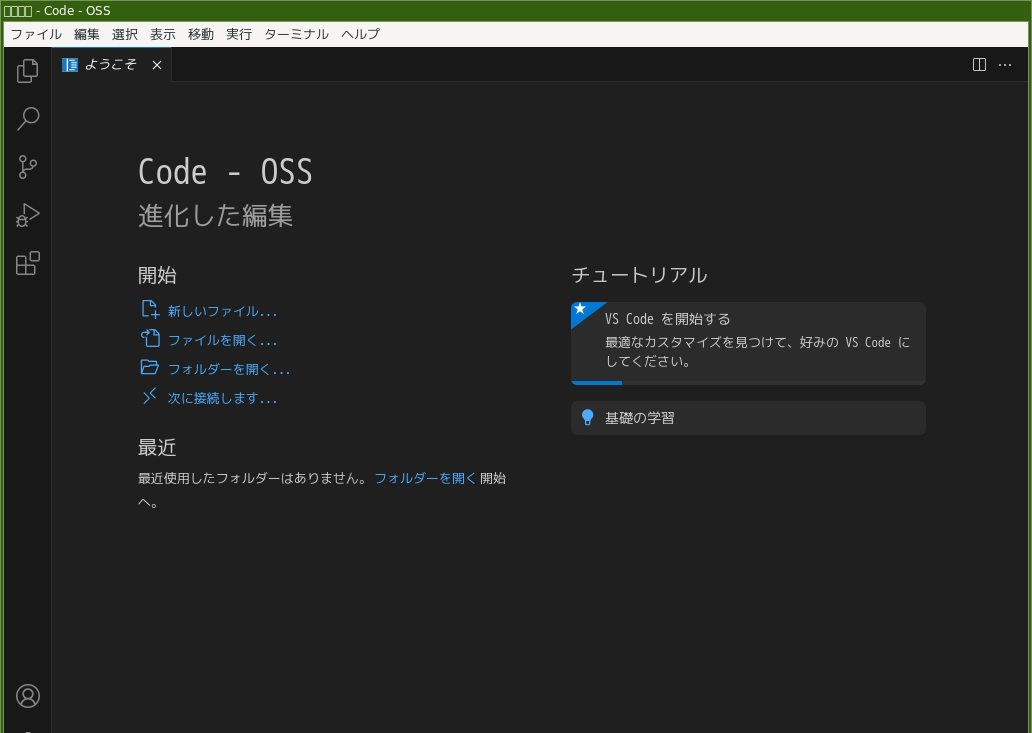Click the ファイルを開く... link
This screenshot has width=1032, height=733.
pyautogui.click(x=222, y=340)
